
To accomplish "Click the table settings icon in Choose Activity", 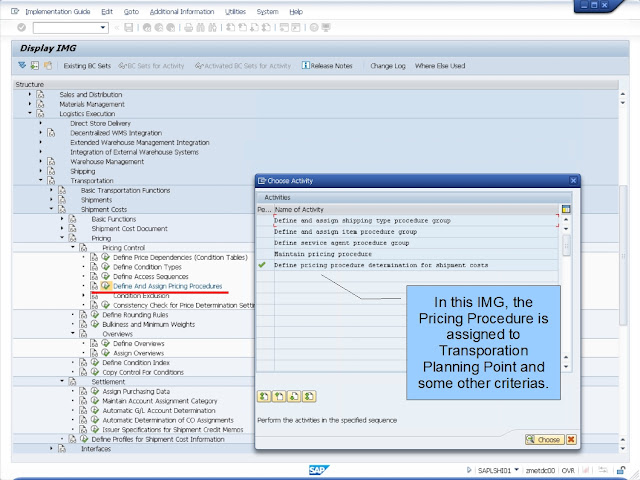I will pyautogui.click(x=566, y=209).
